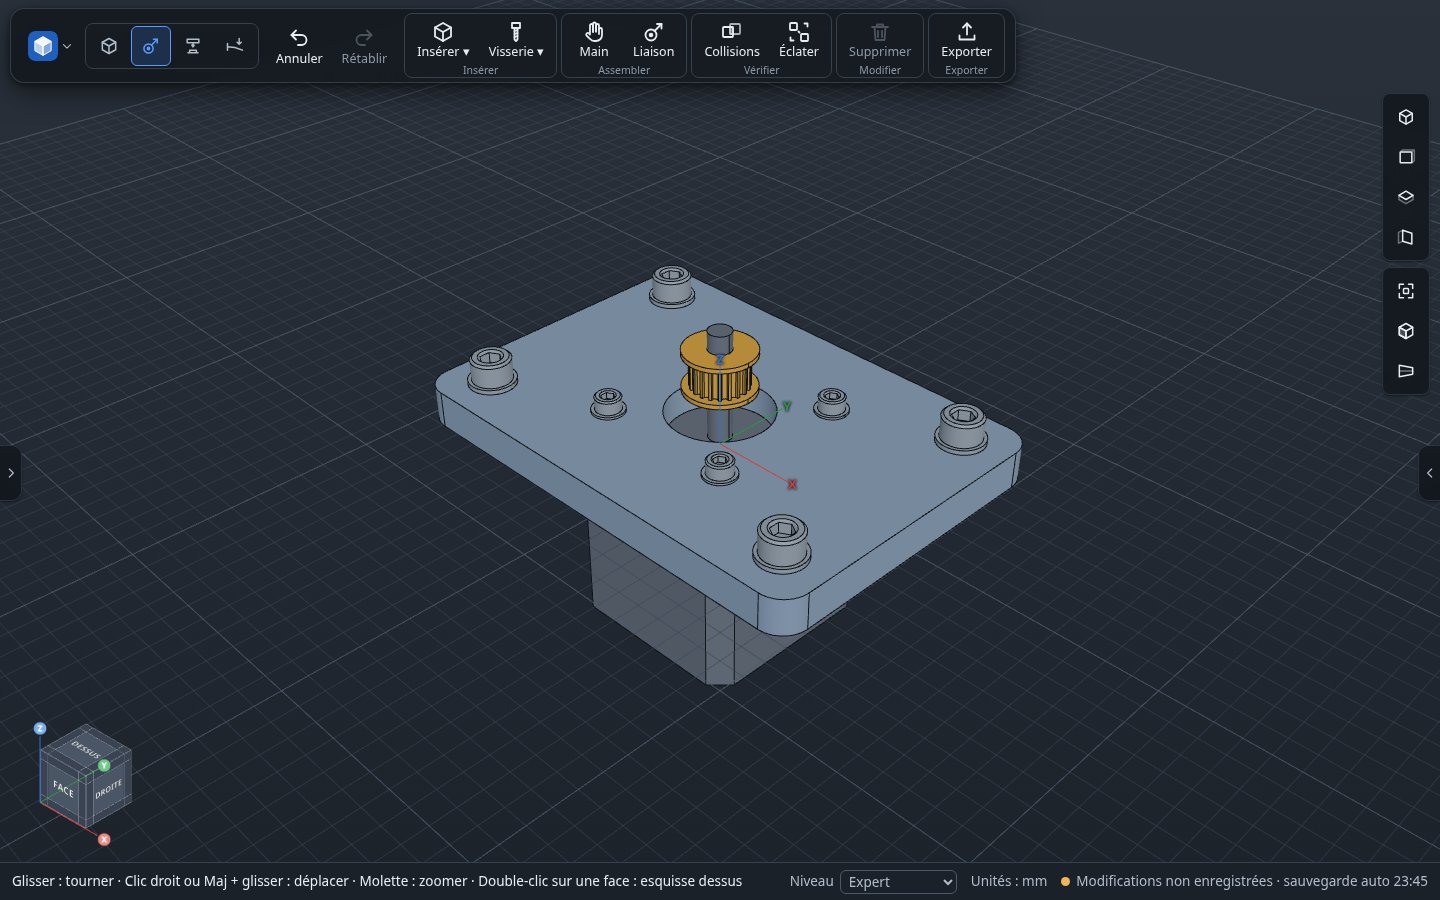
Task: Set isometric view using top cube icon
Action: (x=1406, y=117)
